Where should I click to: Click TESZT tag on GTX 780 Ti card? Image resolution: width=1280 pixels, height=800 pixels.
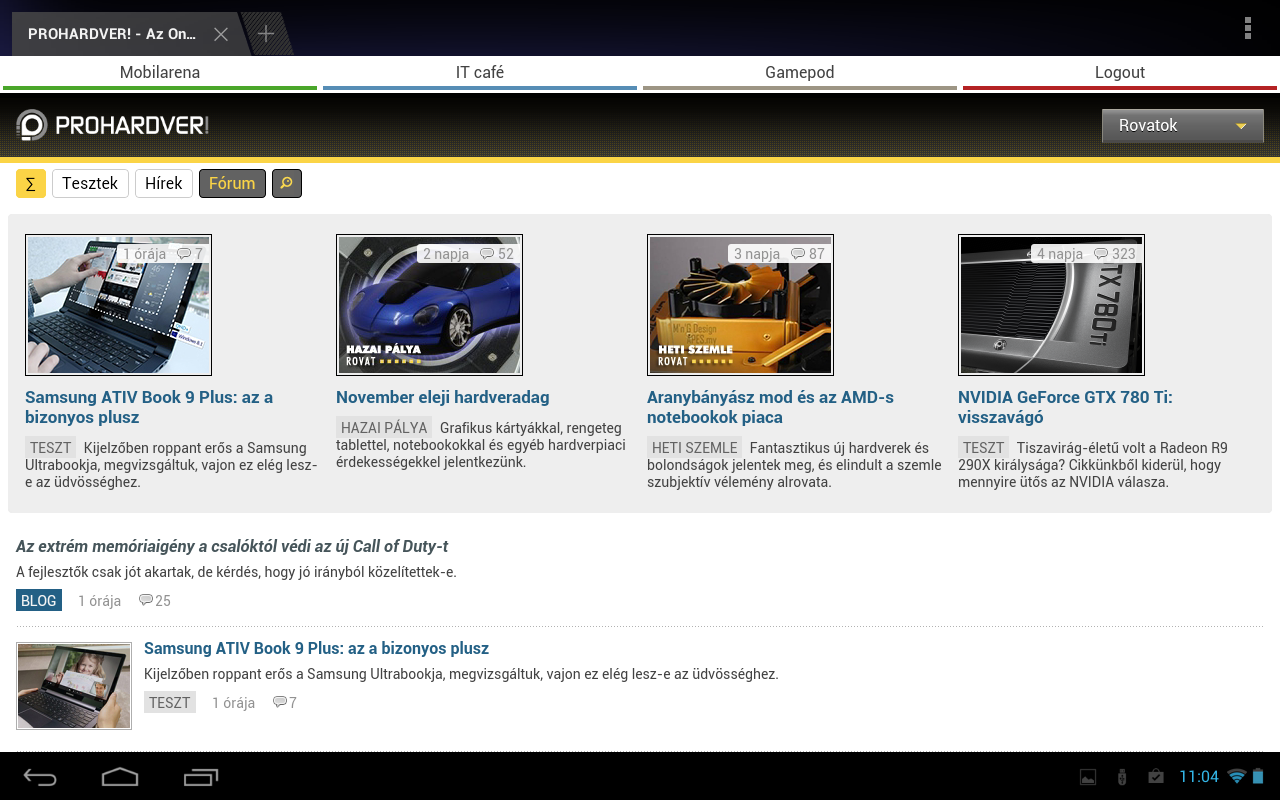(x=984, y=448)
